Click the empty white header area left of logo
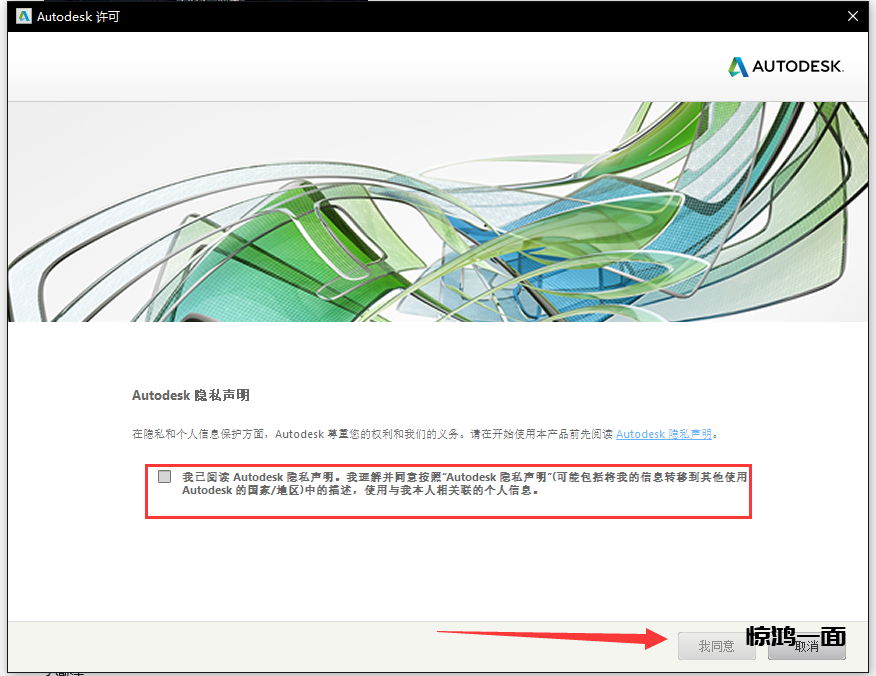This screenshot has height=676, width=876. click(x=350, y=67)
